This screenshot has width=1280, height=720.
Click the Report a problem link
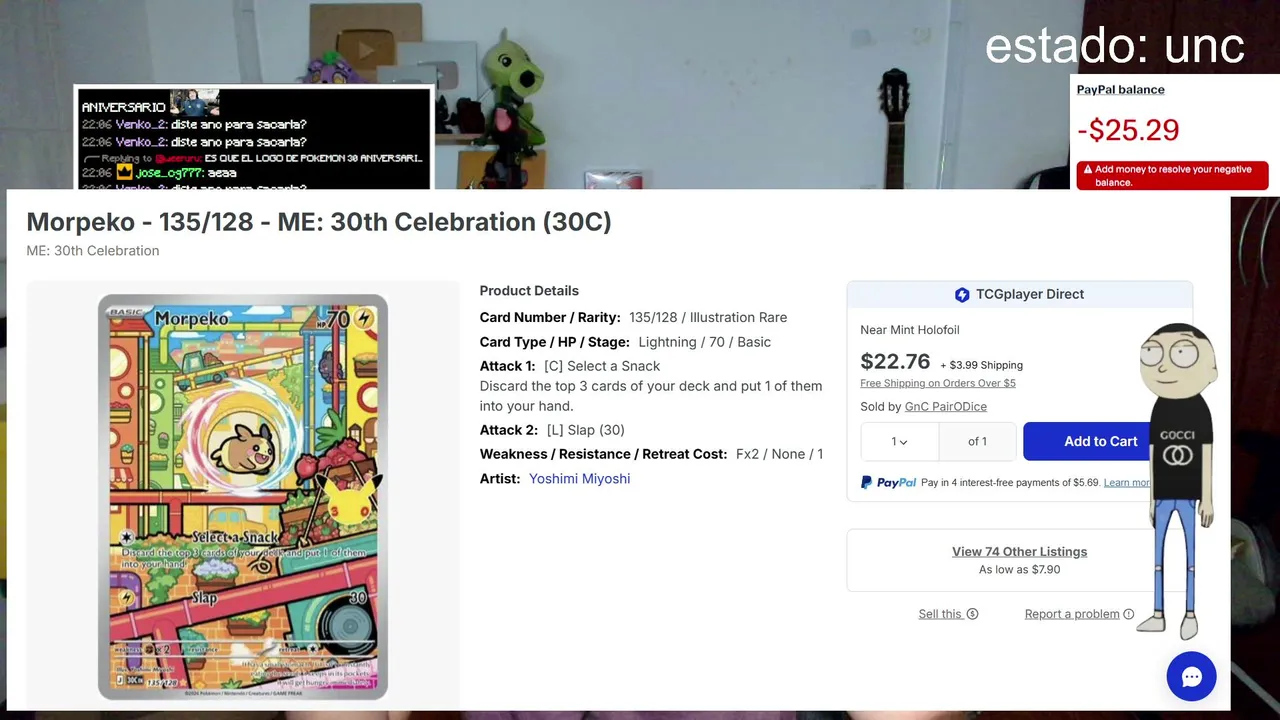click(x=1072, y=614)
